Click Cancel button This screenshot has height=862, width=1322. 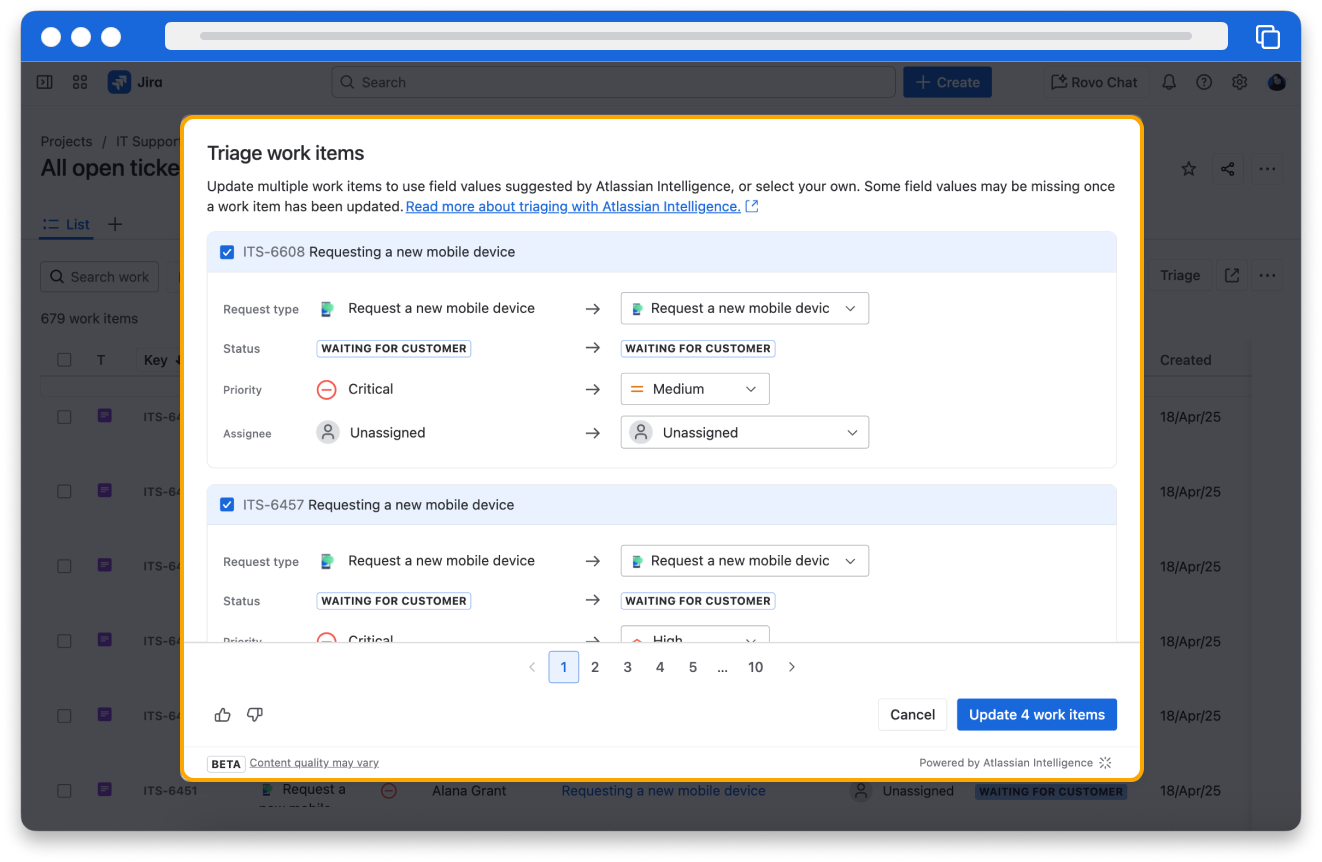pos(913,714)
